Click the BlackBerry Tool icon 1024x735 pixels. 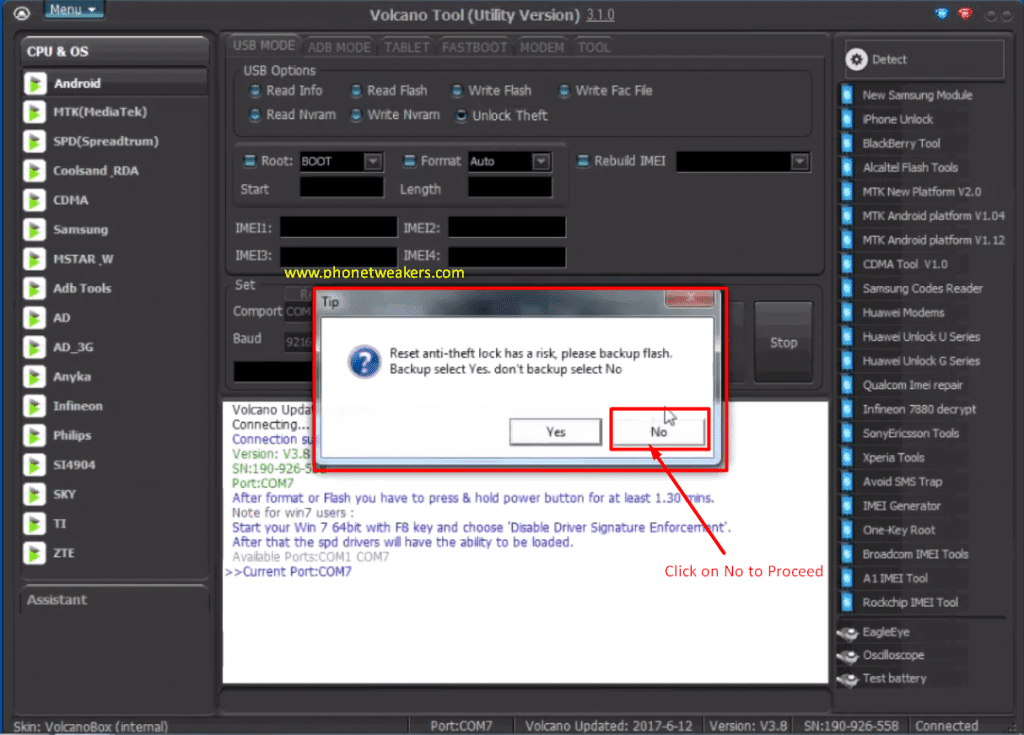[846, 144]
